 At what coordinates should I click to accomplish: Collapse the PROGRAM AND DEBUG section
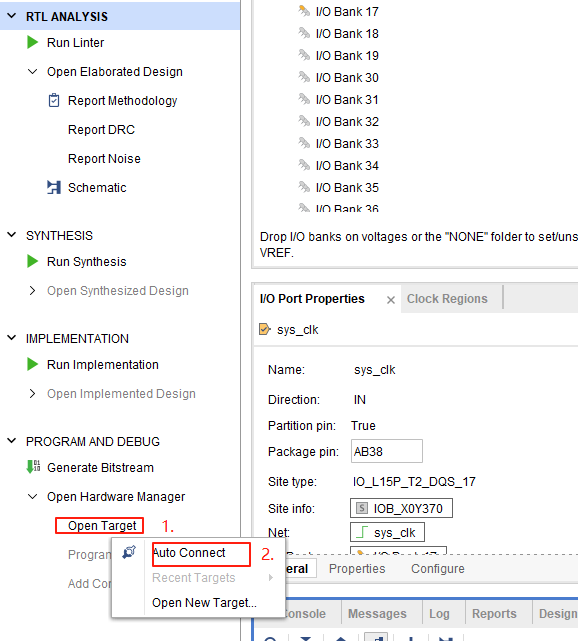click(12, 441)
